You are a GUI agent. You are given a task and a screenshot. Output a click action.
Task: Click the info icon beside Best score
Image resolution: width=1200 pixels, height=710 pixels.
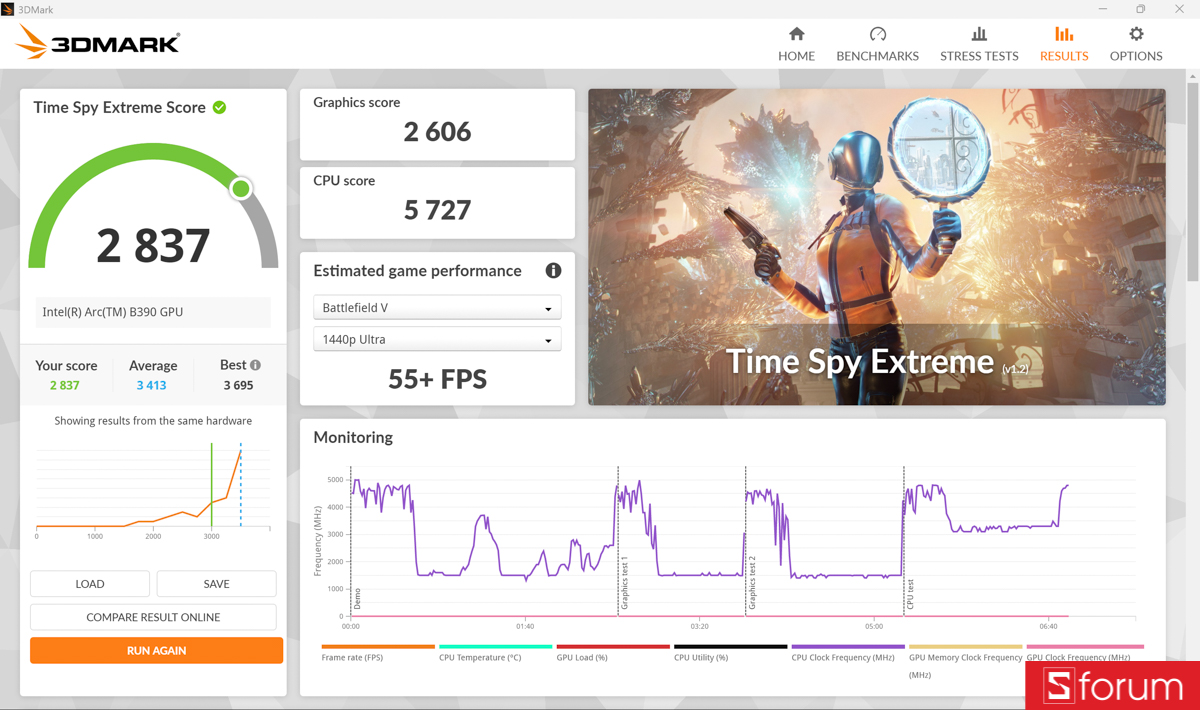255,365
